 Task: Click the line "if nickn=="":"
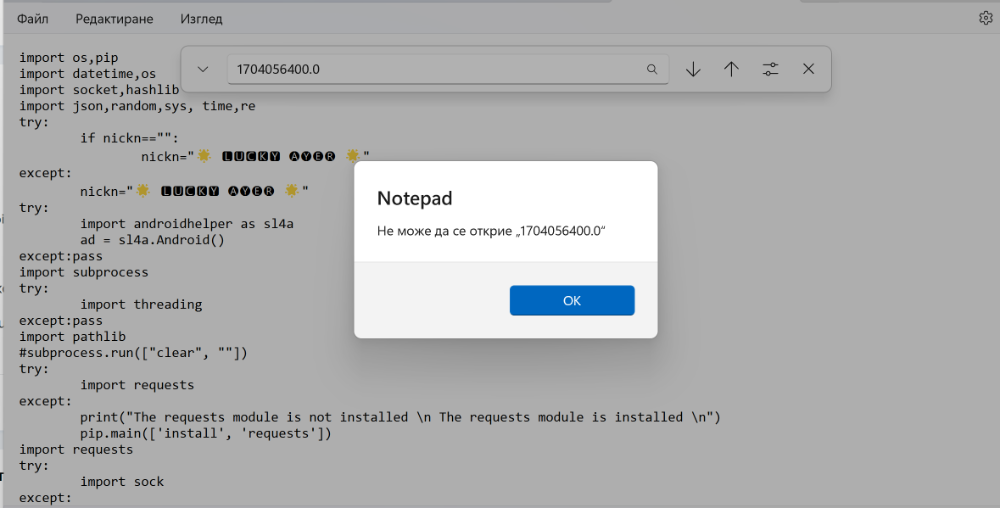coord(129,138)
